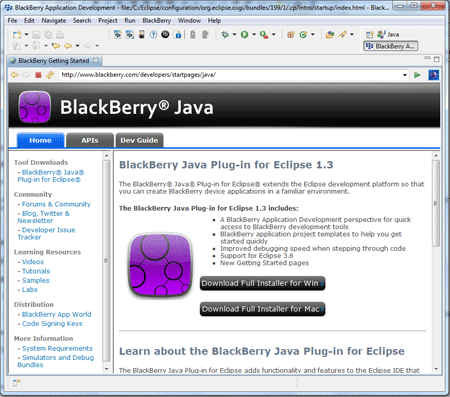Click the green Go to URL arrow

417,75
